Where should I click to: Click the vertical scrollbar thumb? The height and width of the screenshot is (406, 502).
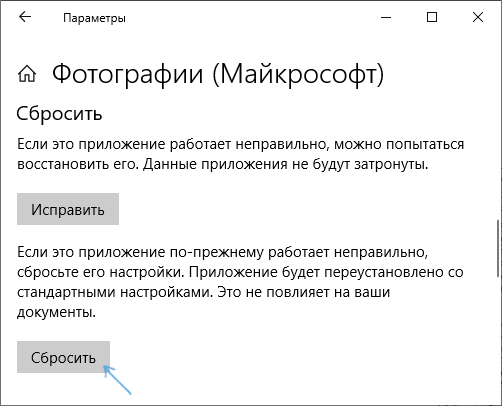click(x=499, y=248)
